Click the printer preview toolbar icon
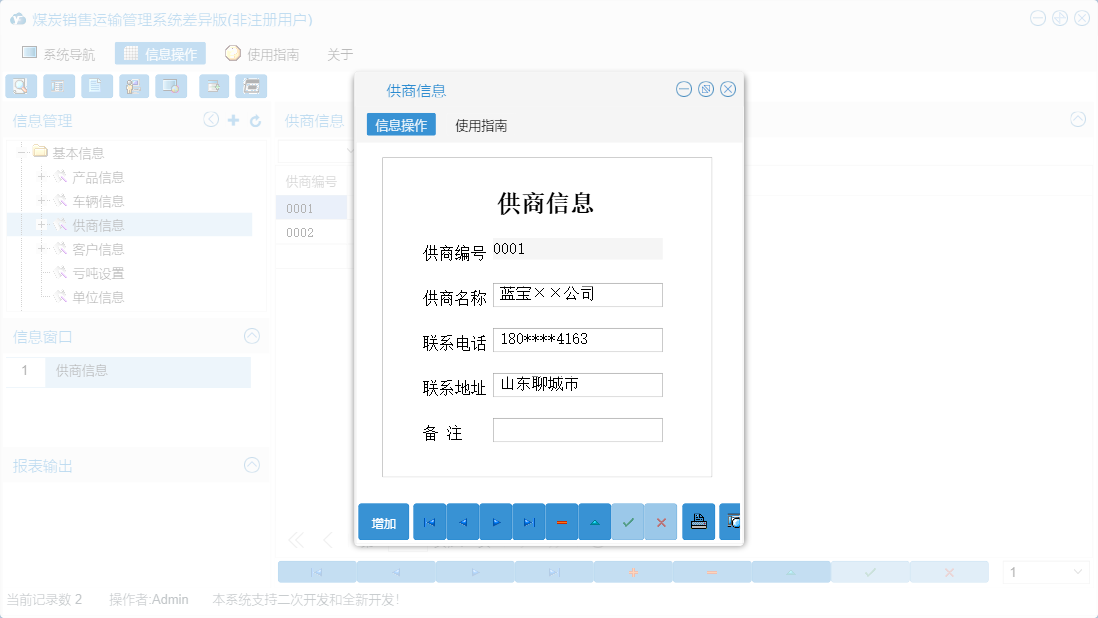The height and width of the screenshot is (618, 1098). [251, 86]
